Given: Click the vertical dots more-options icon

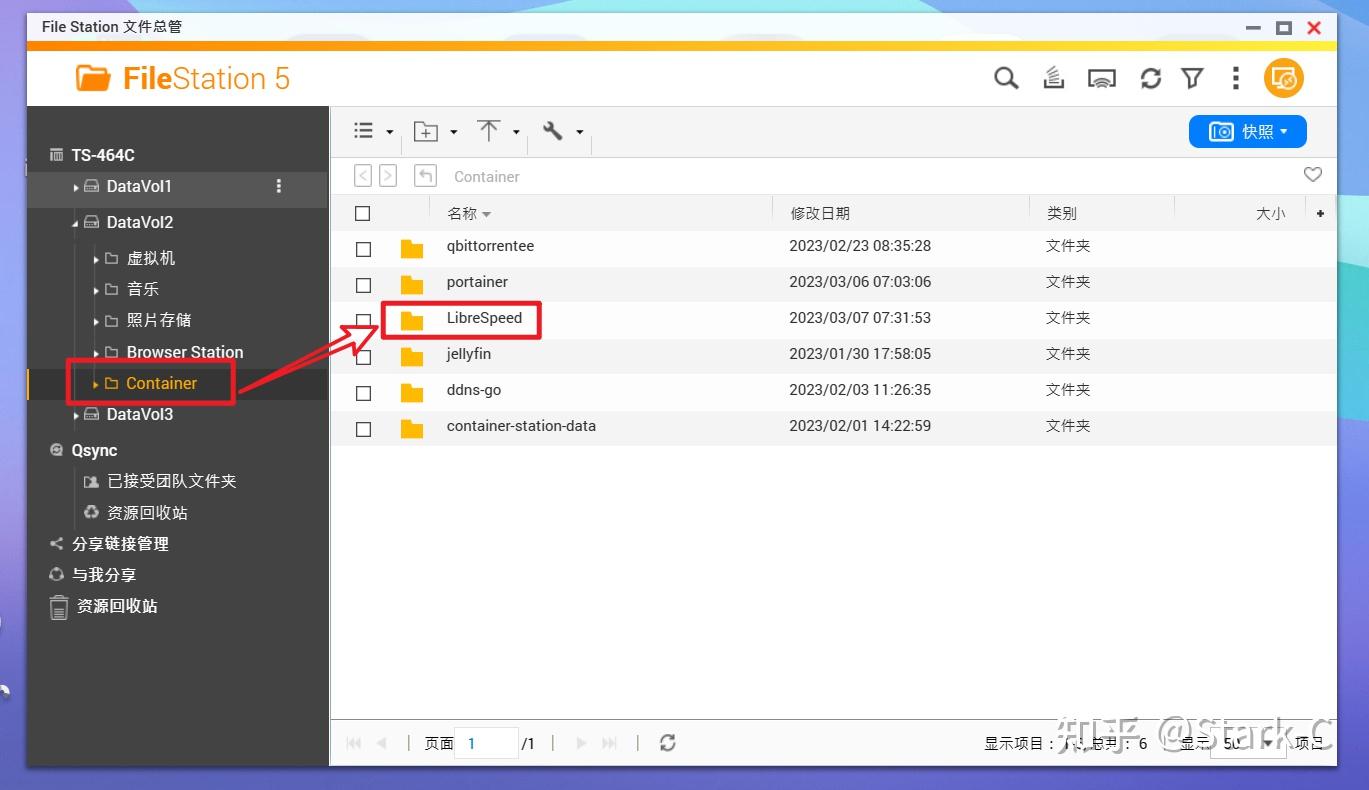Looking at the screenshot, I should click(1235, 77).
